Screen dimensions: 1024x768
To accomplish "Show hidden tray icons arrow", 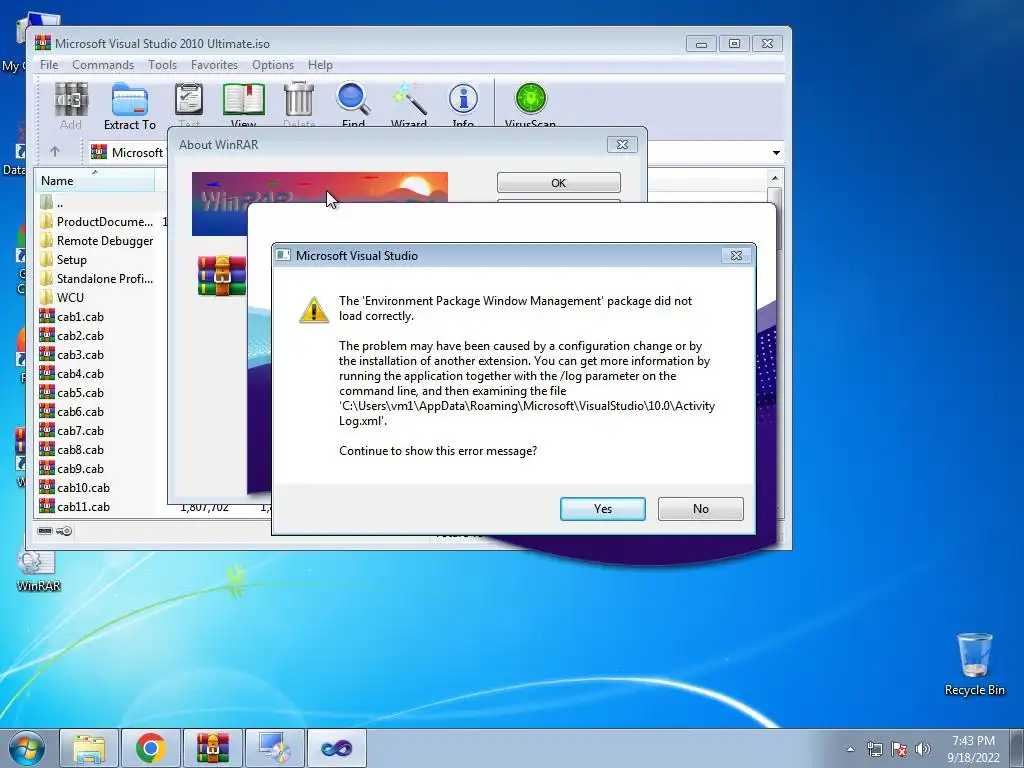I will pyautogui.click(x=850, y=749).
